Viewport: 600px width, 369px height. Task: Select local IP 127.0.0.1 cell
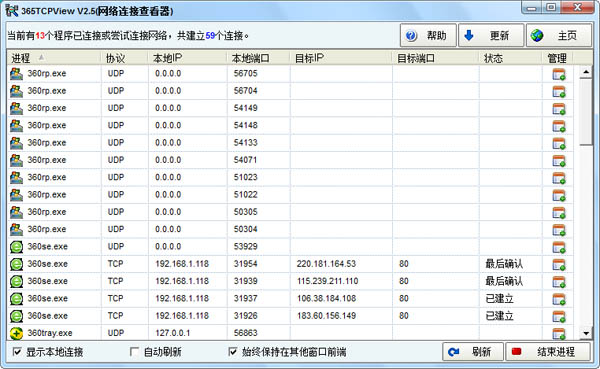click(x=173, y=333)
